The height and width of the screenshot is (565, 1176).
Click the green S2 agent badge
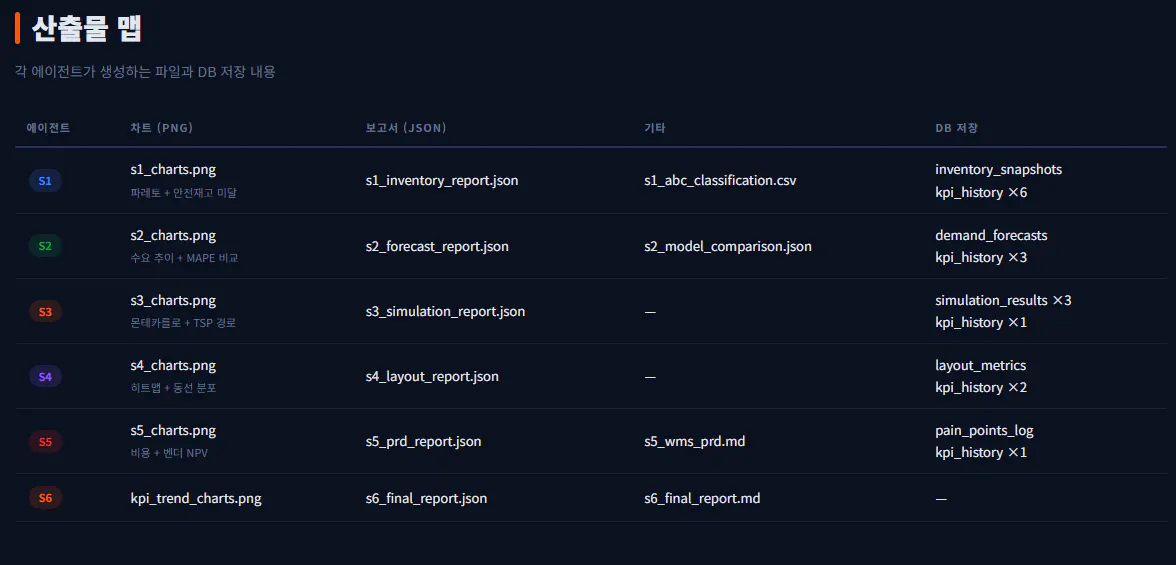tap(45, 246)
